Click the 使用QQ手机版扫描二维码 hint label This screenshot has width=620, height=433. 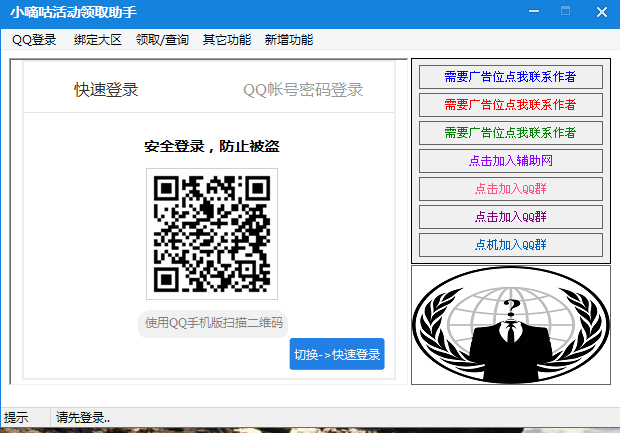(213, 323)
